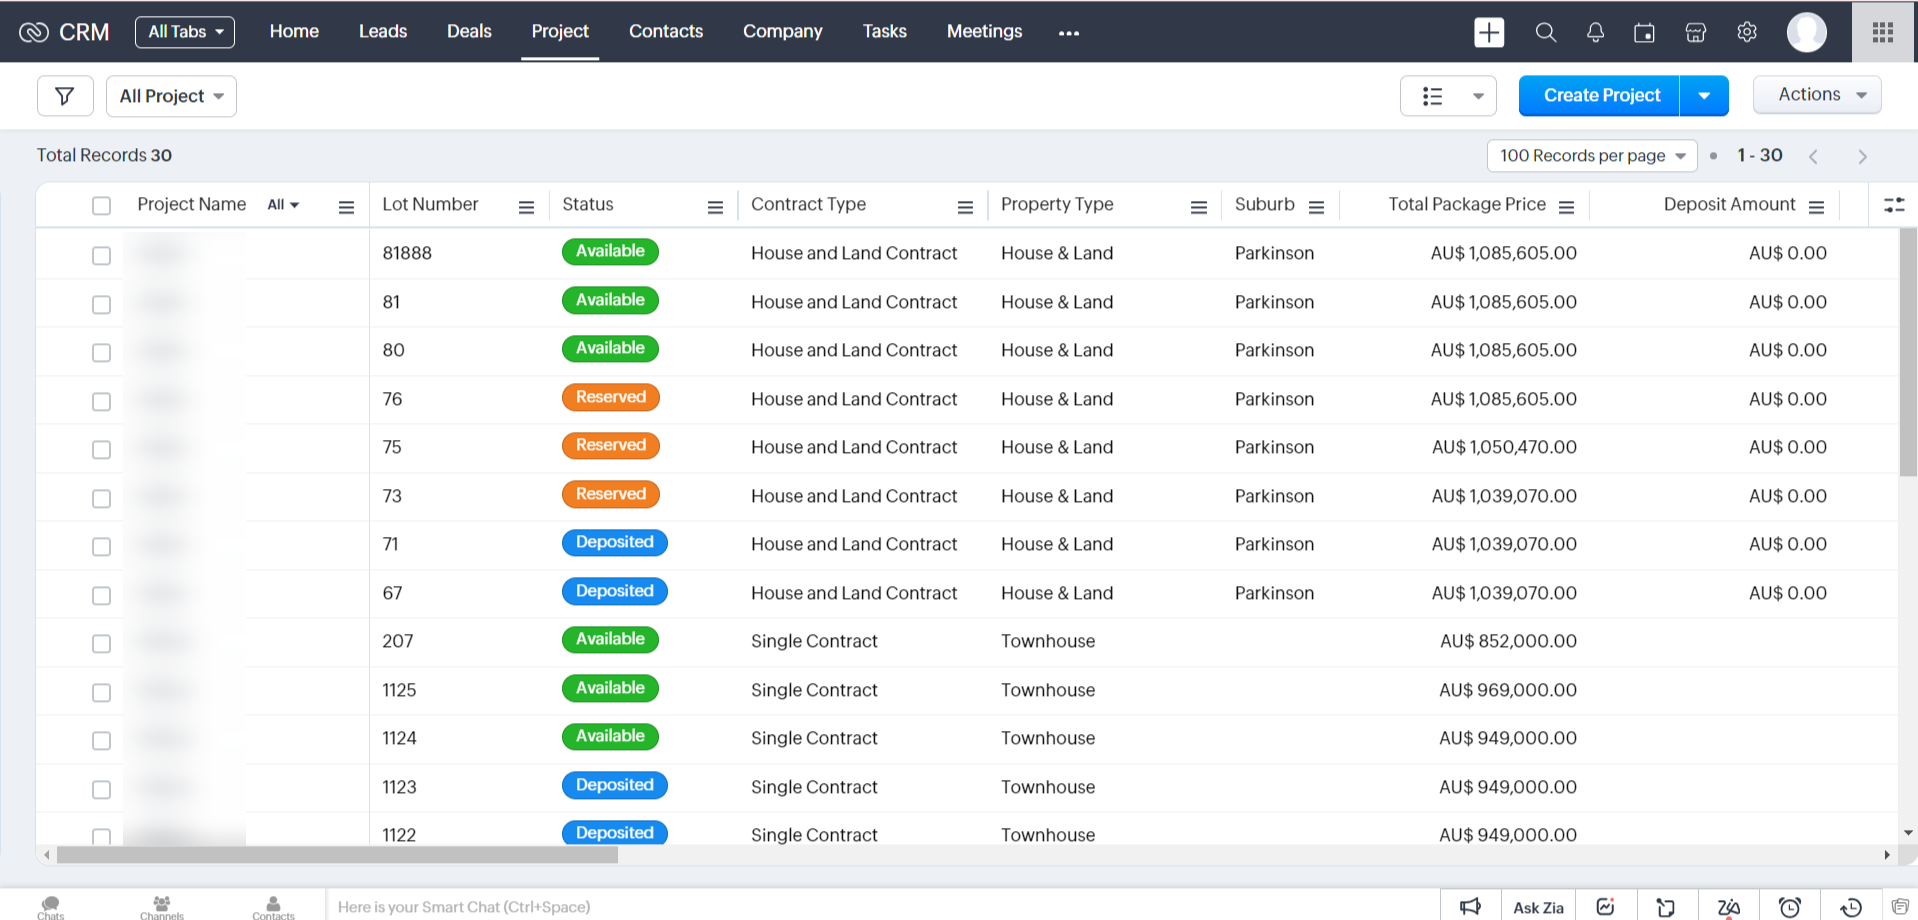Click the horizontal scrollbar of the table
The width and height of the screenshot is (1918, 920).
(337, 855)
